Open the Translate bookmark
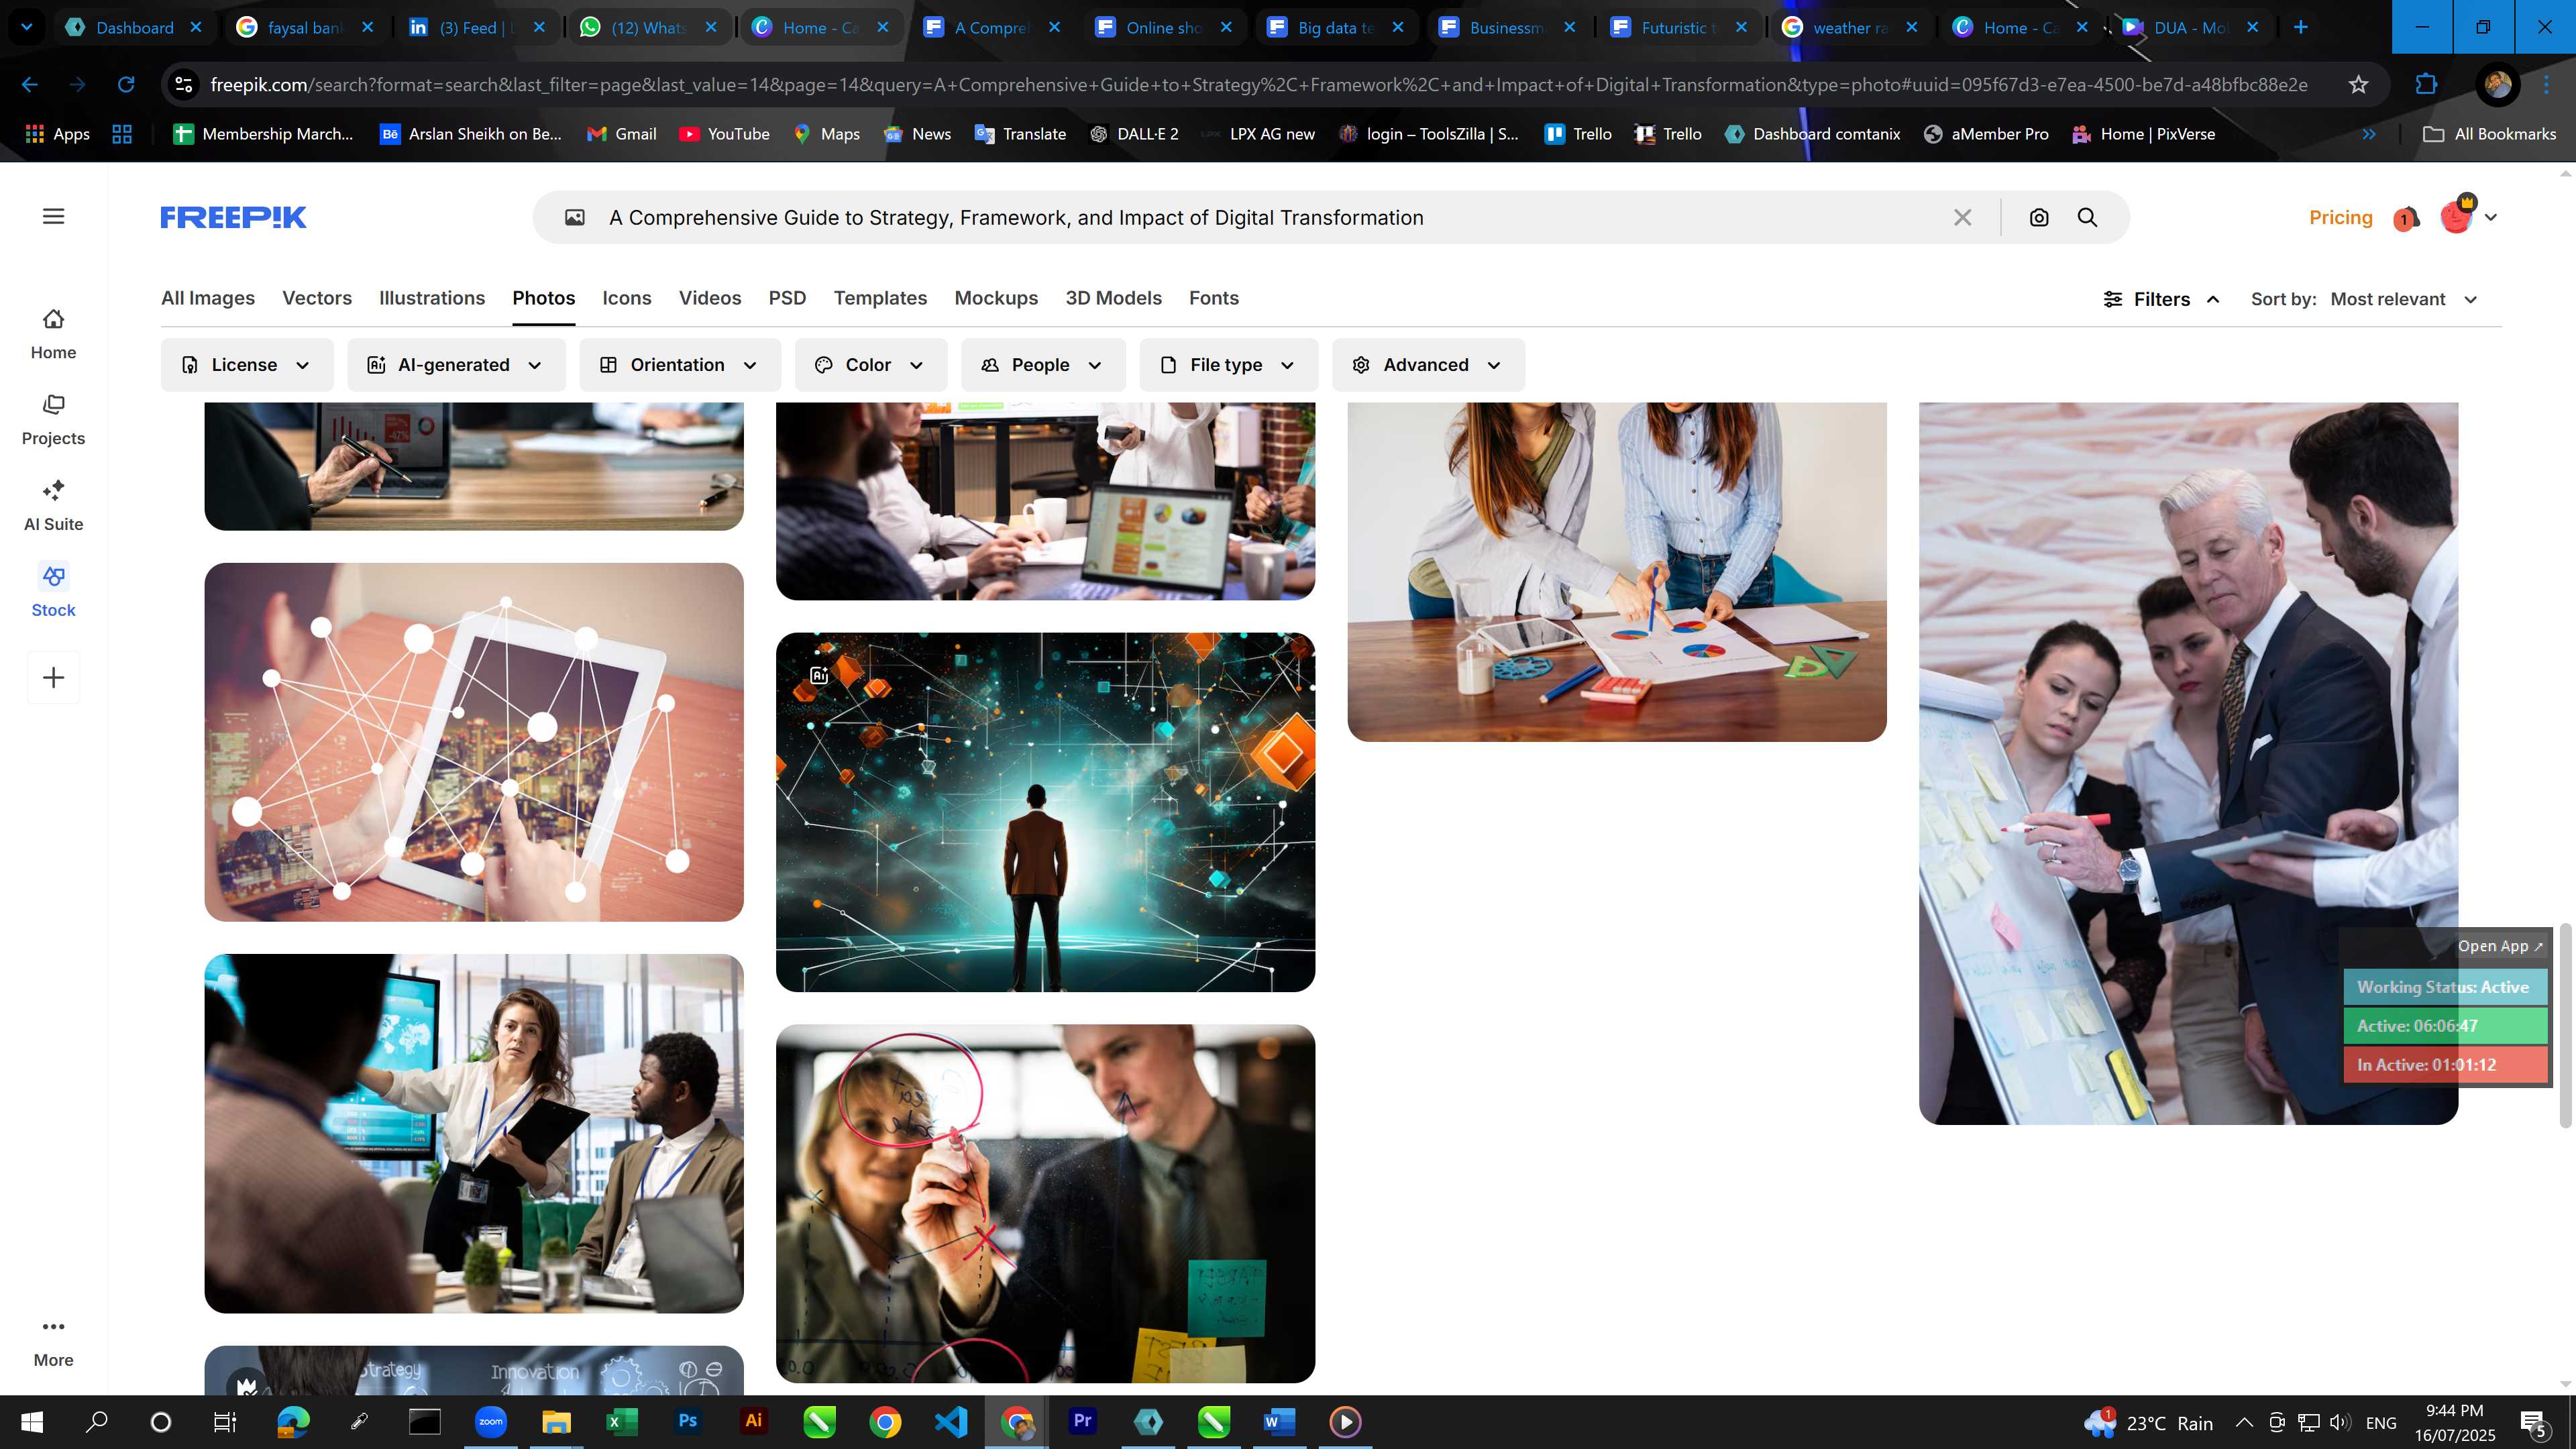This screenshot has height=1449, width=2576. [x=1020, y=134]
